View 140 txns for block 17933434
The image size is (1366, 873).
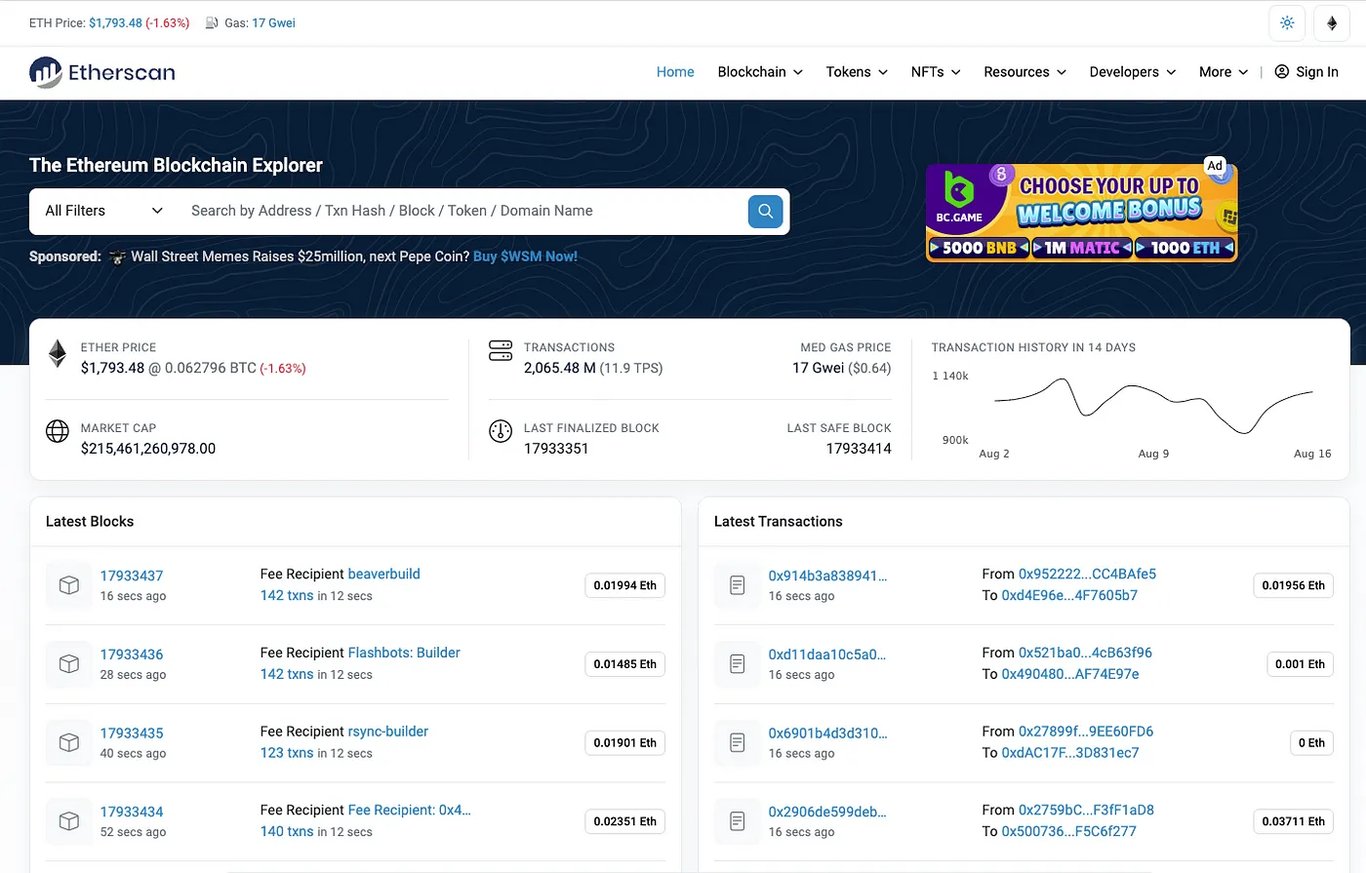coord(287,831)
